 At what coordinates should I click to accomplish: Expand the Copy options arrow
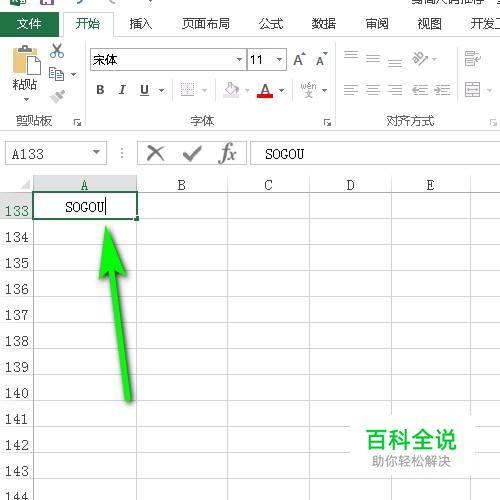pyautogui.click(x=73, y=74)
